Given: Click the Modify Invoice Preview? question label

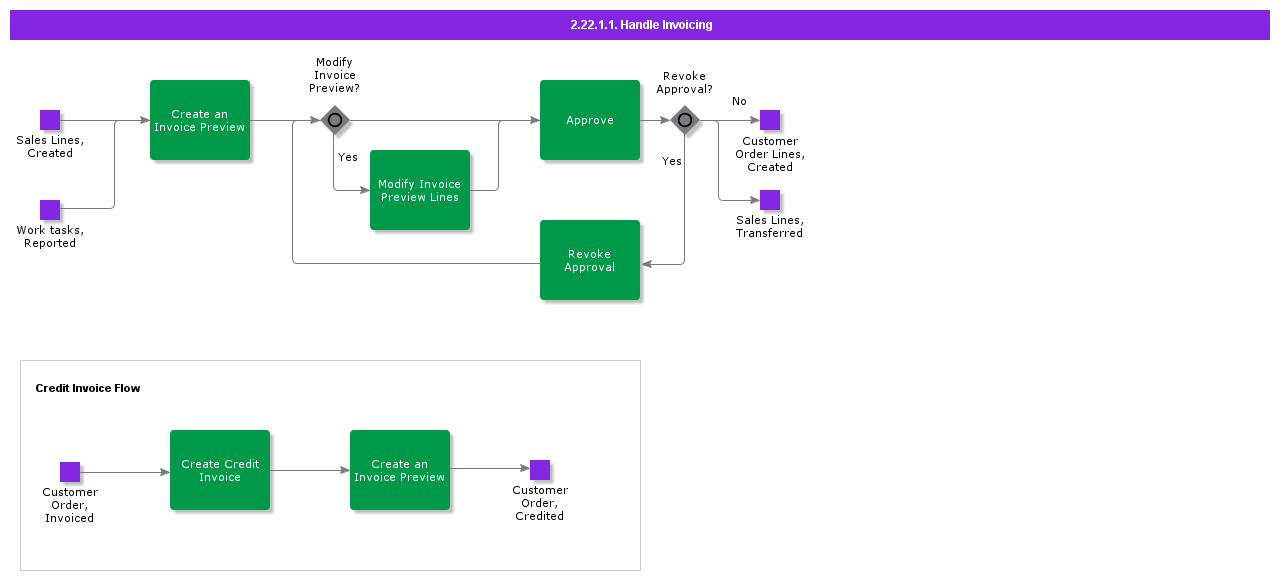Looking at the screenshot, I should [334, 75].
